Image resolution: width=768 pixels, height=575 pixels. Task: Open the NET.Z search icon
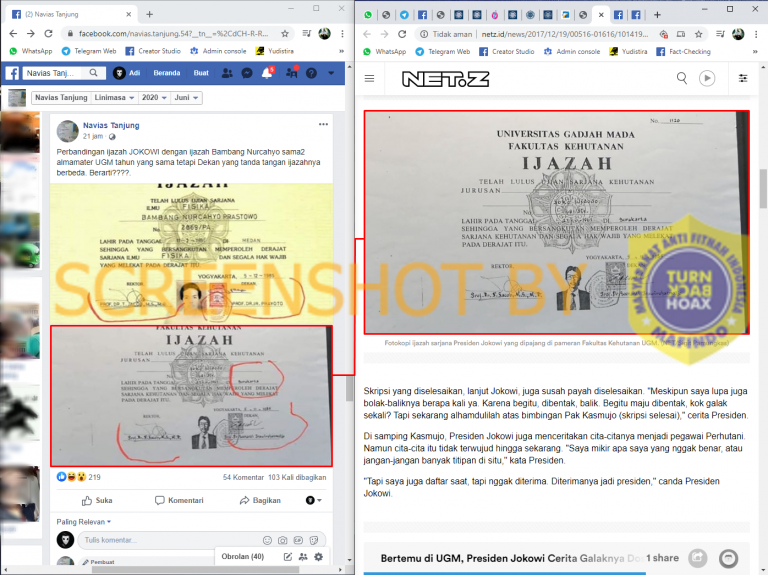point(682,78)
